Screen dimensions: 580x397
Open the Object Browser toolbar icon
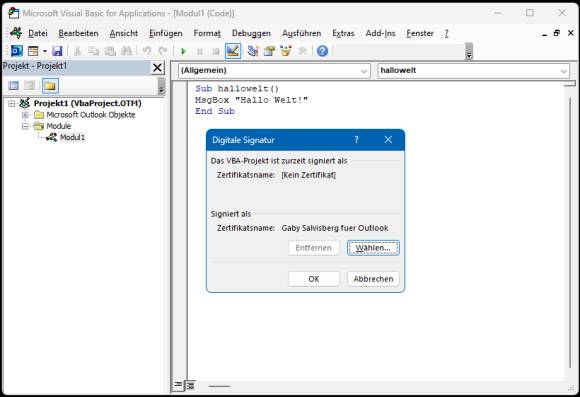coord(286,51)
